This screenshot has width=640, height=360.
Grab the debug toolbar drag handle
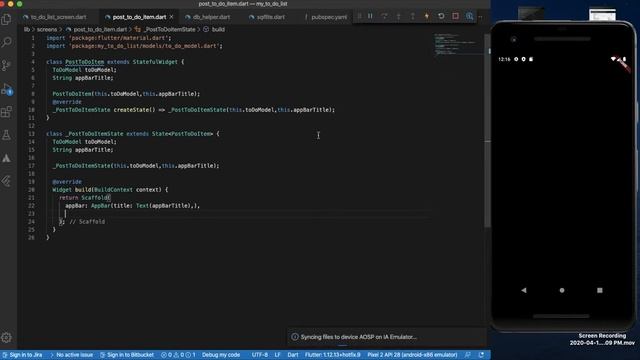[x=359, y=16]
